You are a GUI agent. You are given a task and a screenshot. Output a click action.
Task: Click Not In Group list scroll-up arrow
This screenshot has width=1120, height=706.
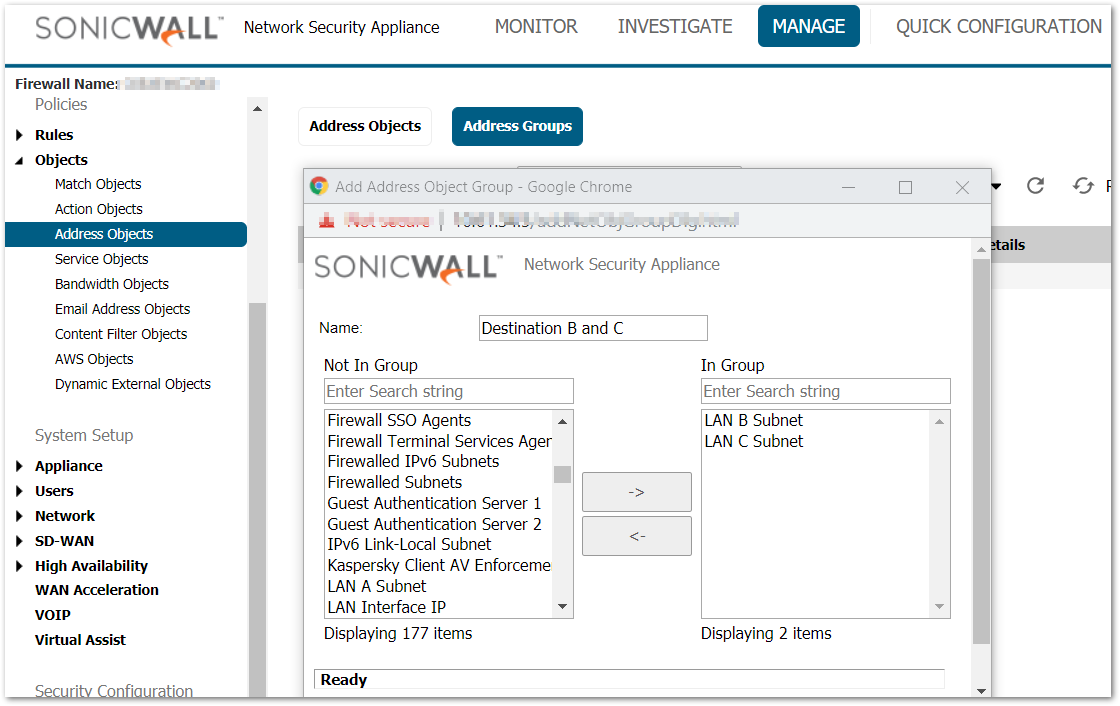[x=562, y=422]
